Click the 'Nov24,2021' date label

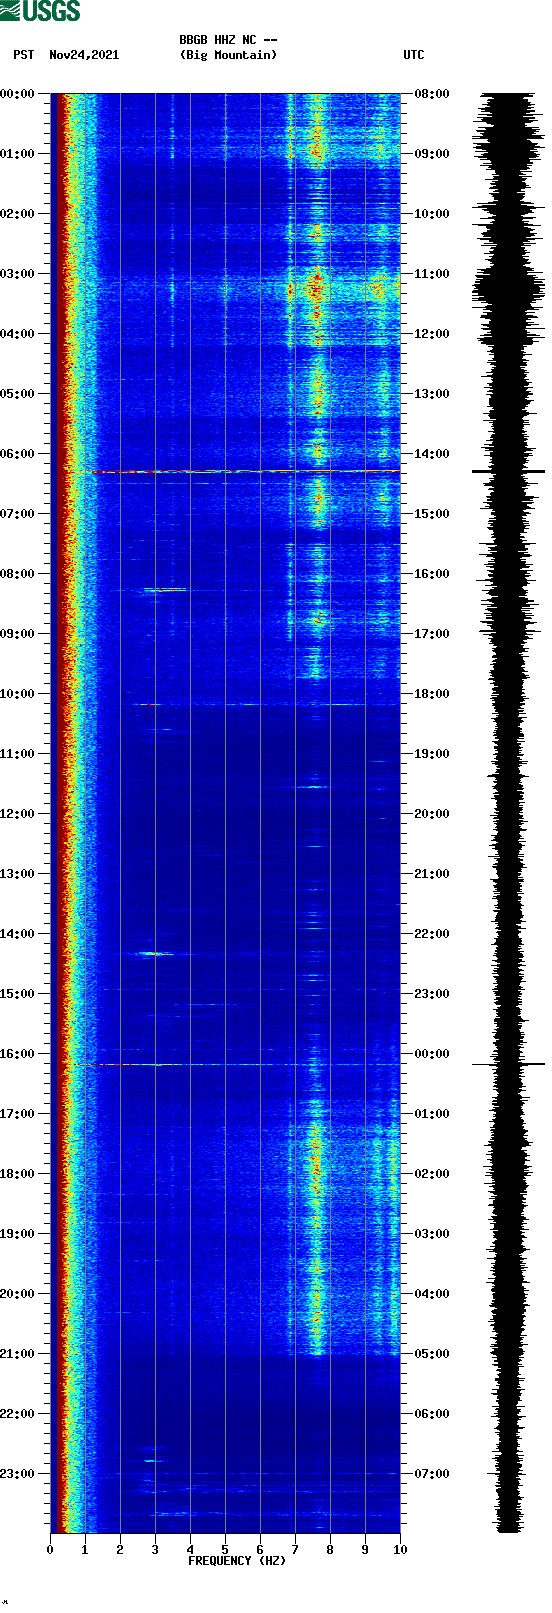coord(84,55)
